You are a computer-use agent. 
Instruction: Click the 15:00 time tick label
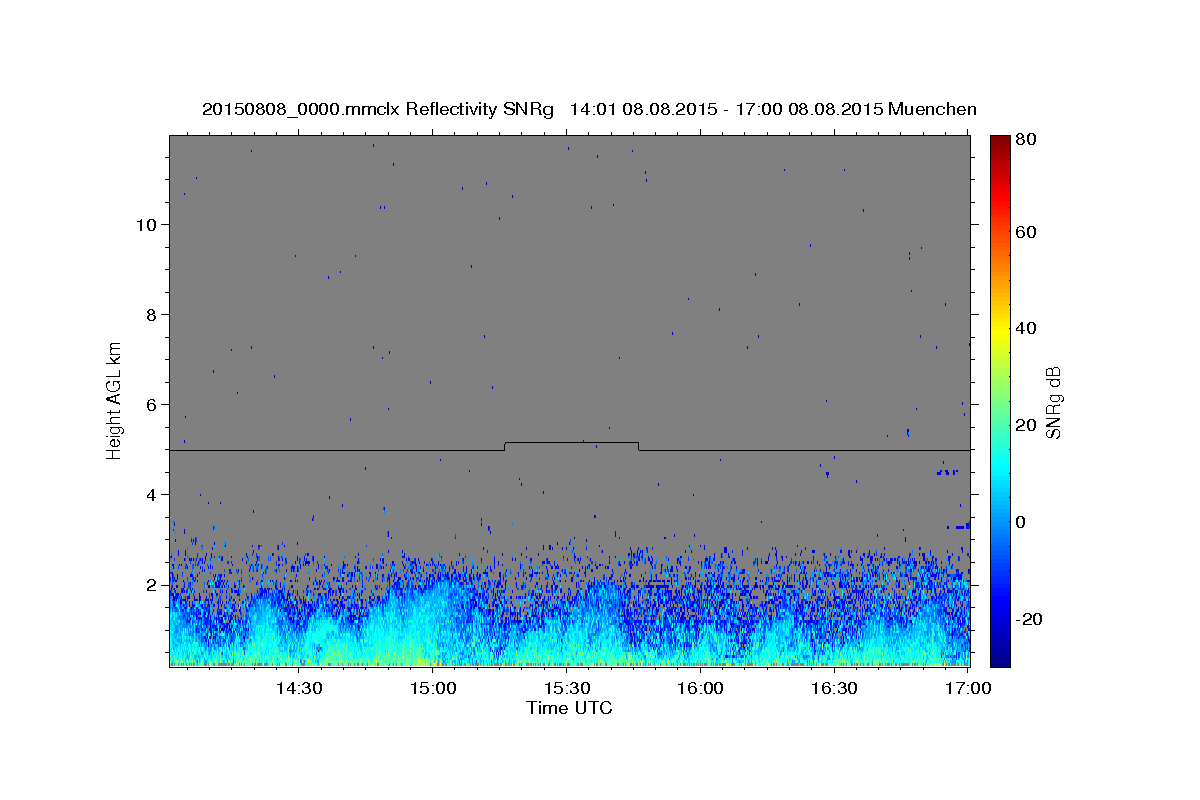click(x=432, y=689)
